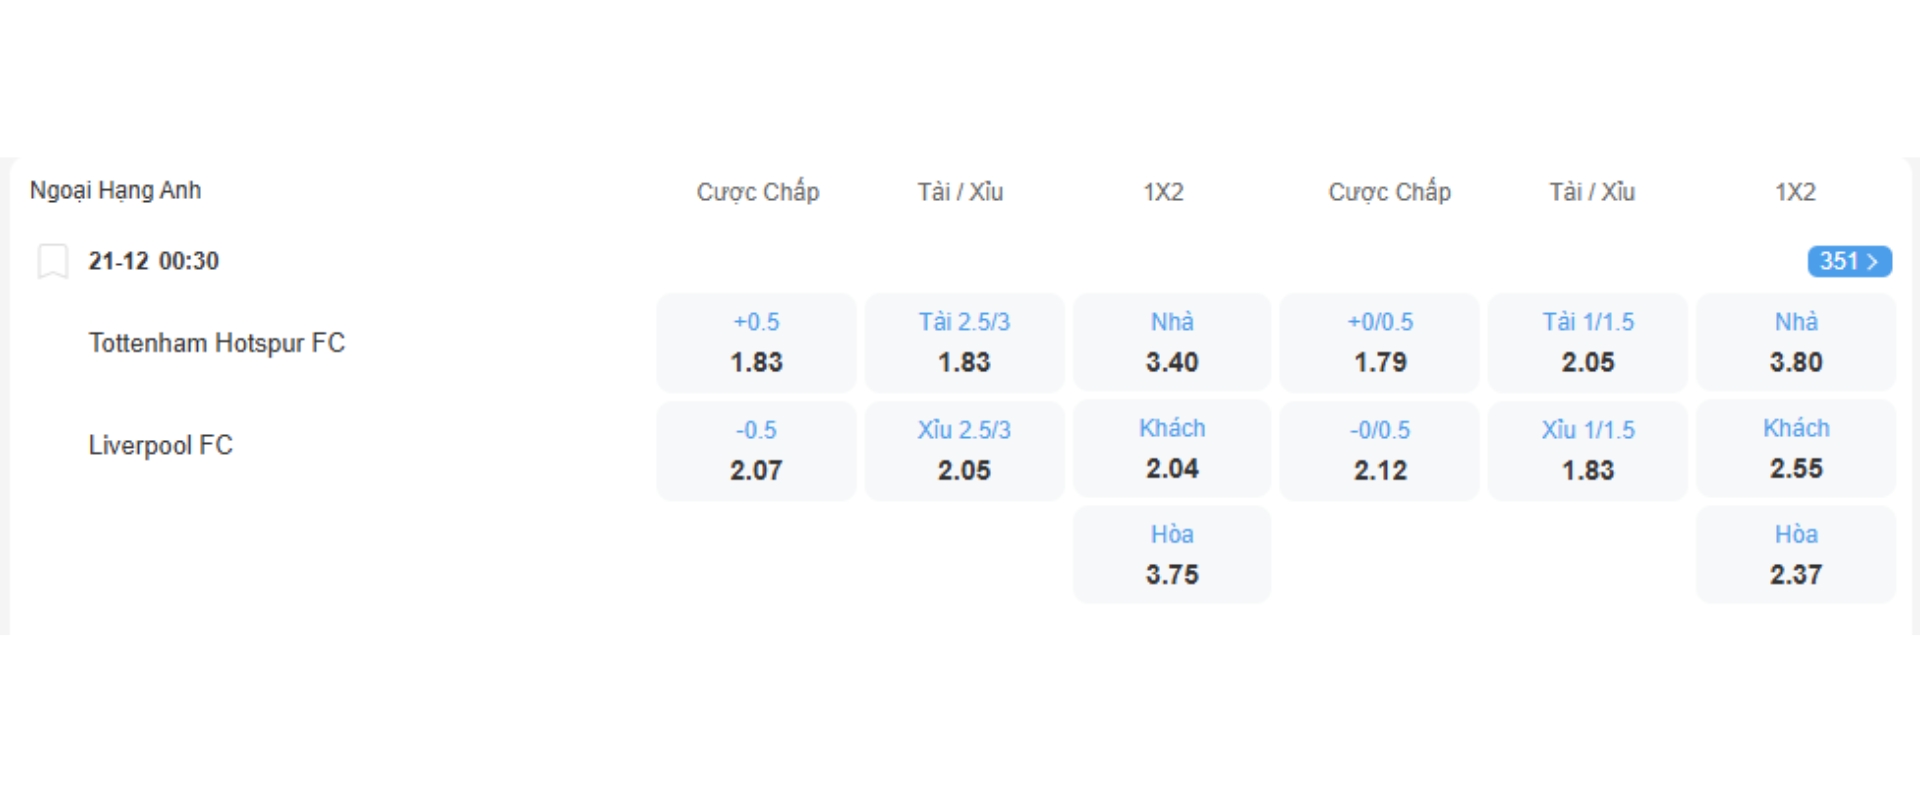Screen dimensions: 1920x792
Task: Pick Xỉu 2.5/3 under odds 2.05
Action: coord(964,451)
